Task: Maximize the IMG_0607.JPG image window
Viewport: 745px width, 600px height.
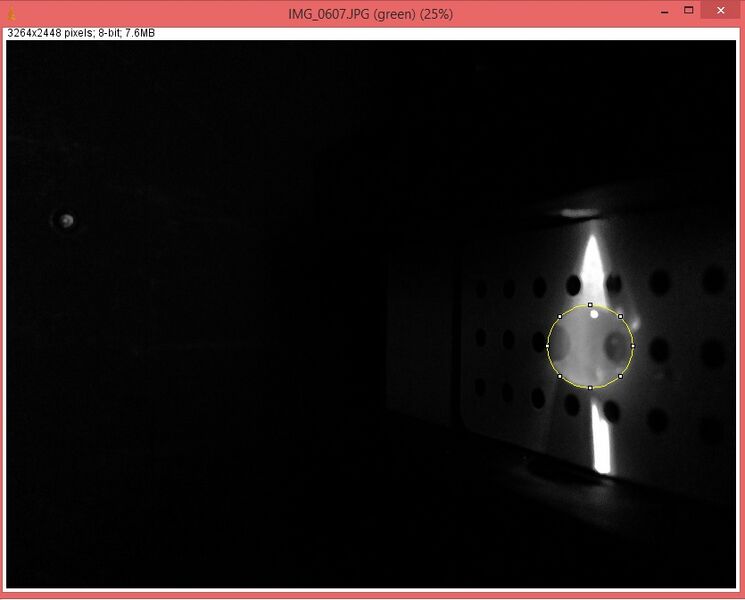Action: point(689,10)
